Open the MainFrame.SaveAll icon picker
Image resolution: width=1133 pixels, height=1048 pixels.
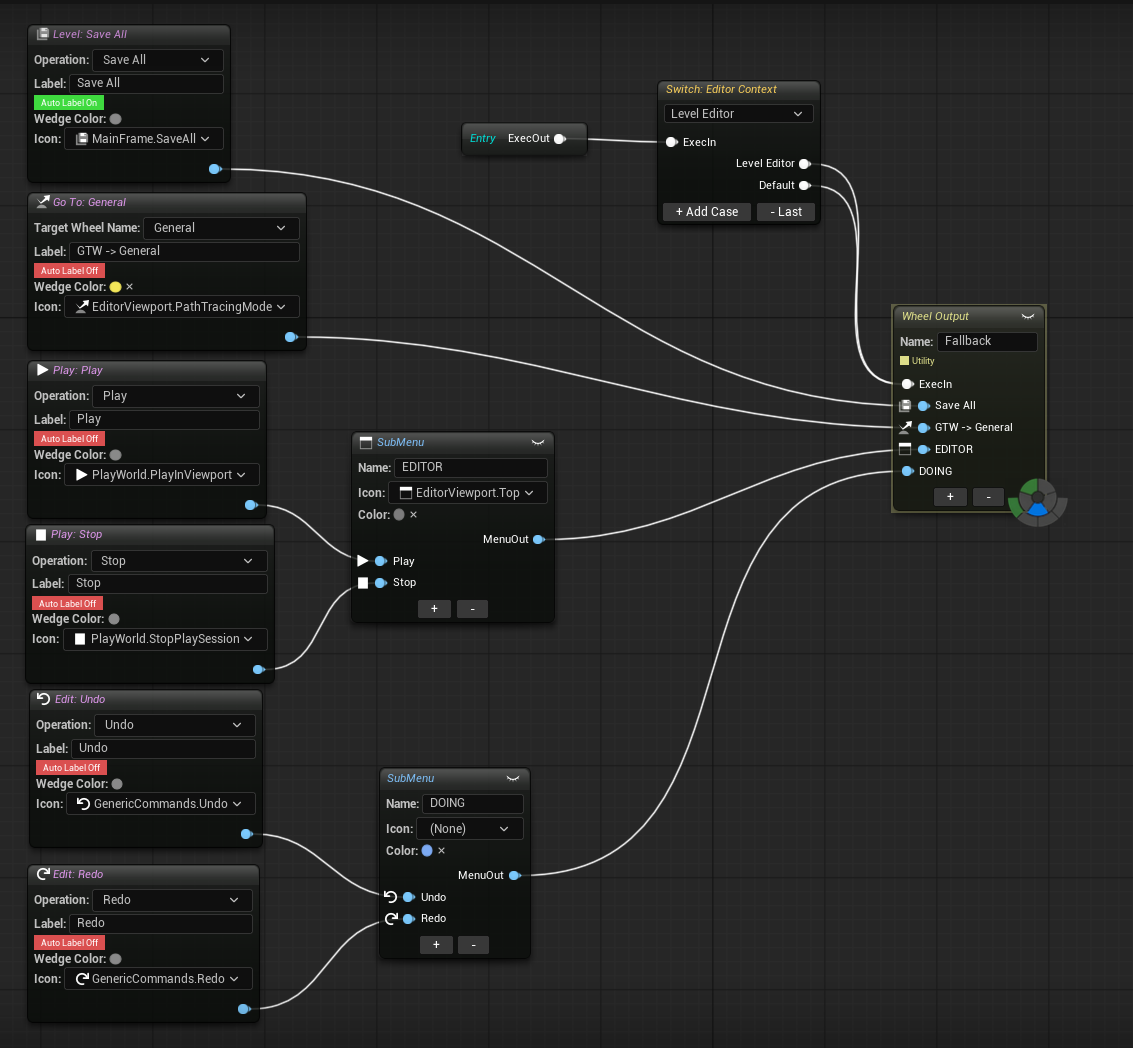coord(143,138)
